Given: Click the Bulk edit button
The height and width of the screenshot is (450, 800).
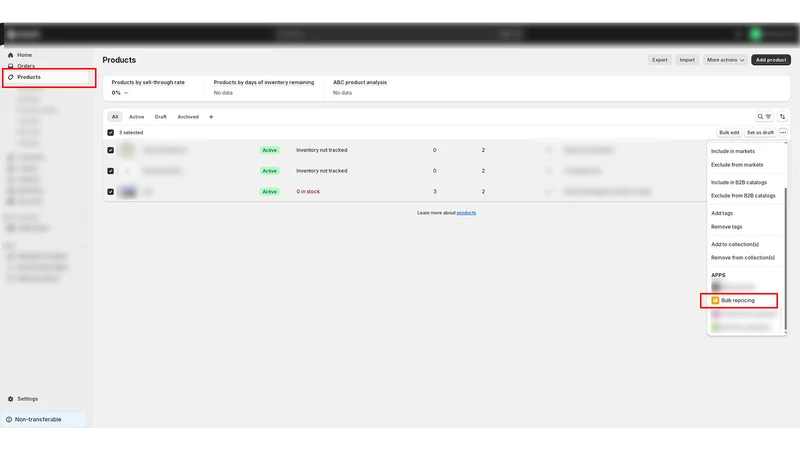Looking at the screenshot, I should tap(729, 133).
